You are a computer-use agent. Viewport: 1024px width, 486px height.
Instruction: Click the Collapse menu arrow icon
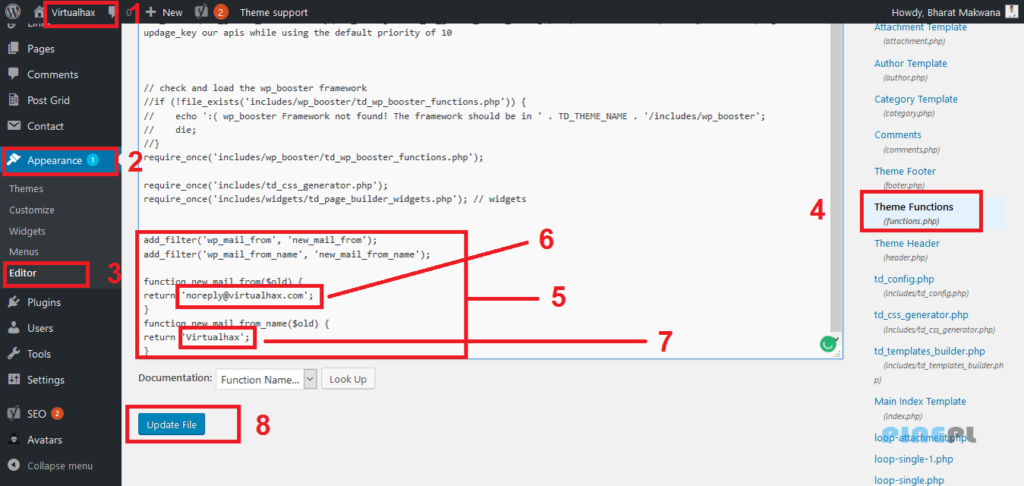[14, 466]
